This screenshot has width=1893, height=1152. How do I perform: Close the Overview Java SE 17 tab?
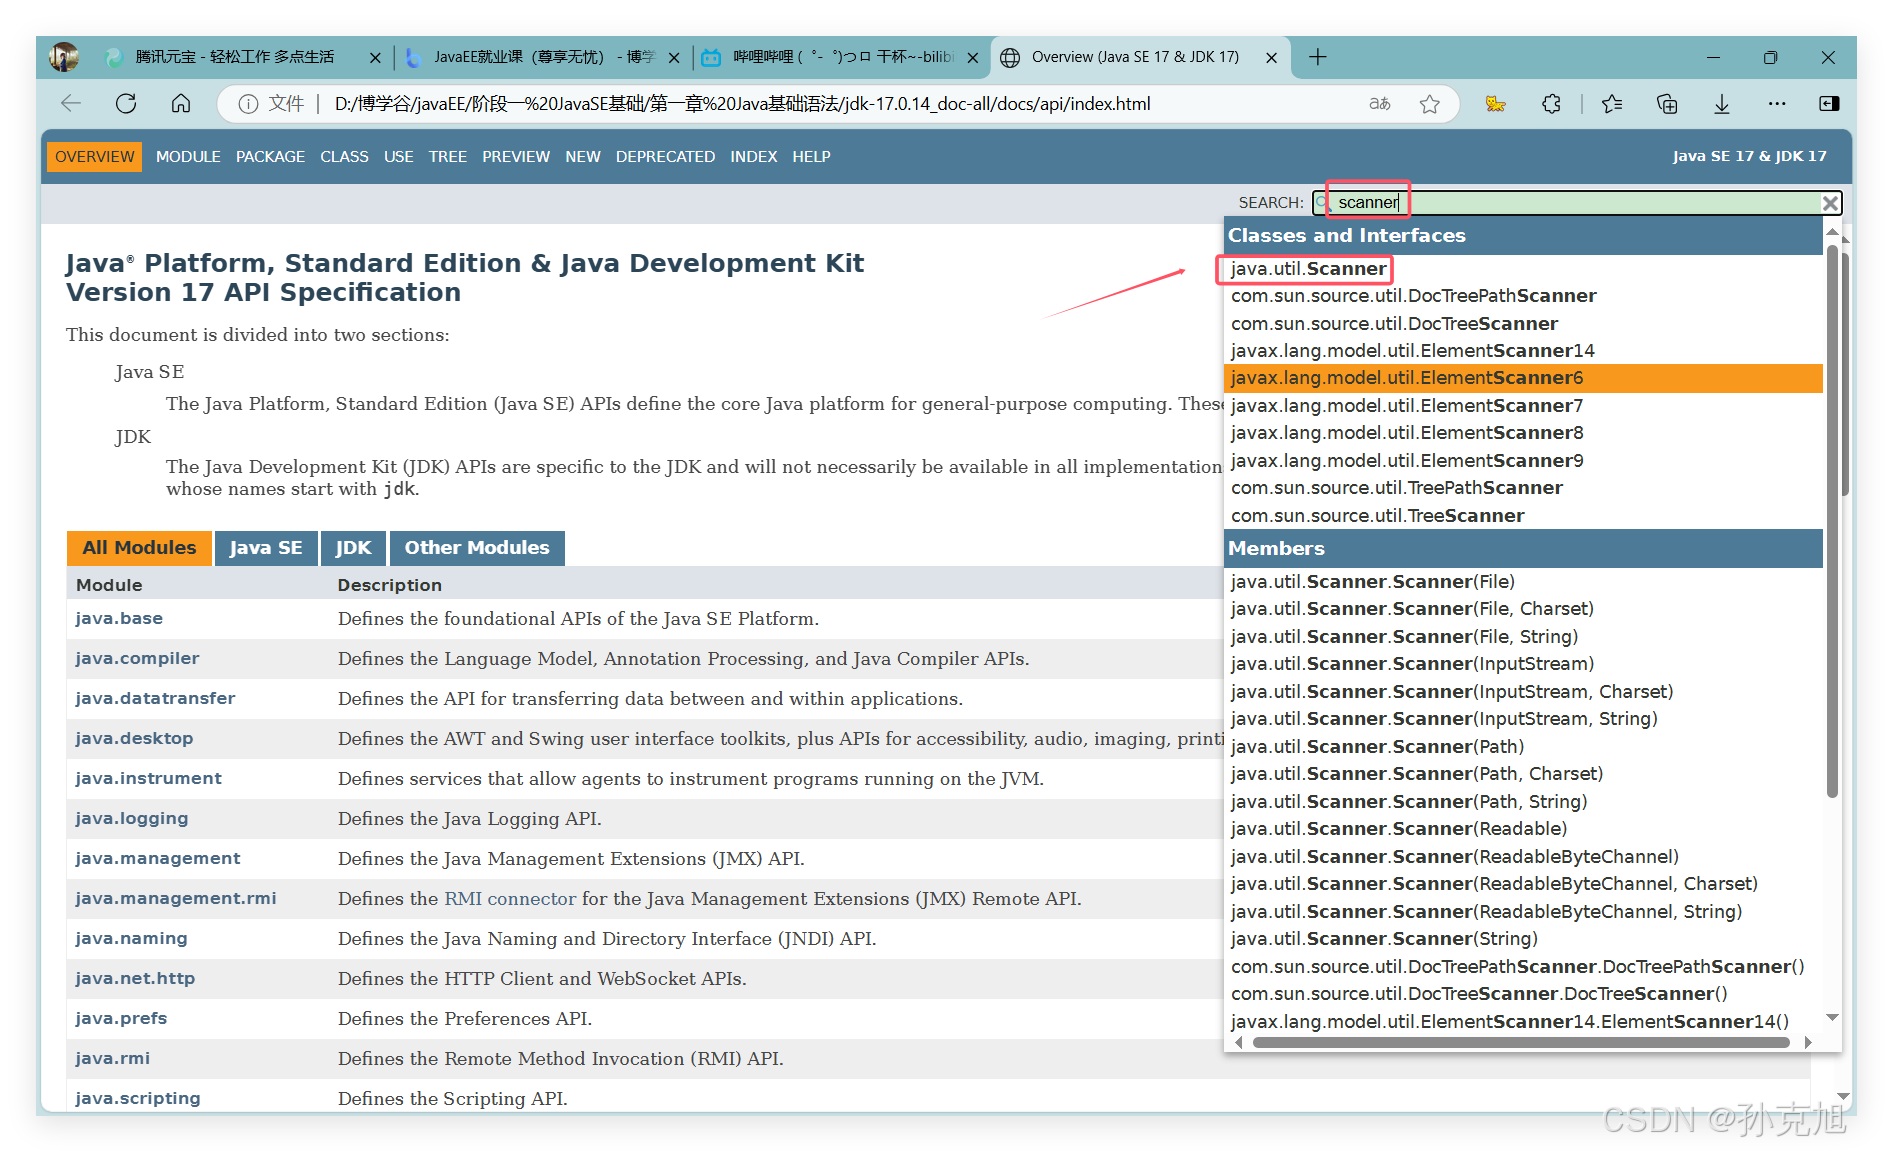[x=1272, y=58]
